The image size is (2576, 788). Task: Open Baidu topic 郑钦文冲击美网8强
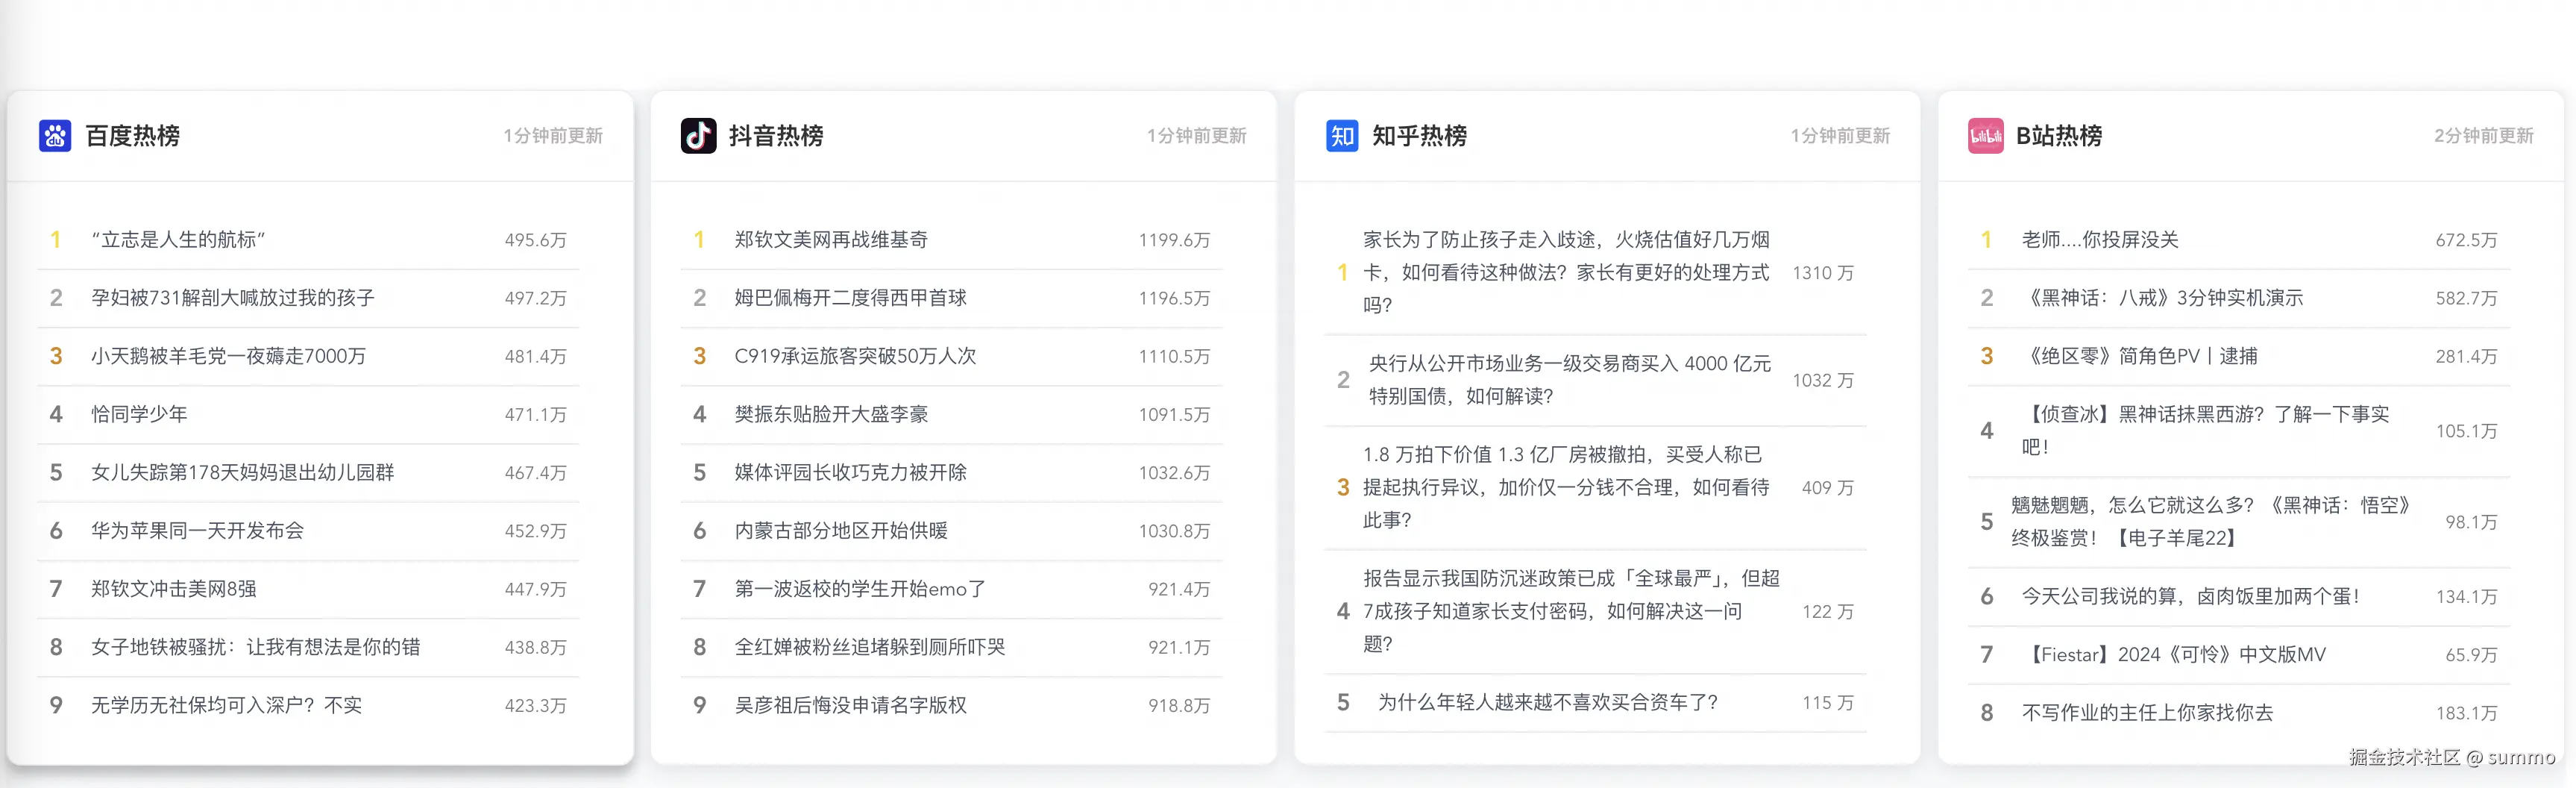pyautogui.click(x=173, y=589)
